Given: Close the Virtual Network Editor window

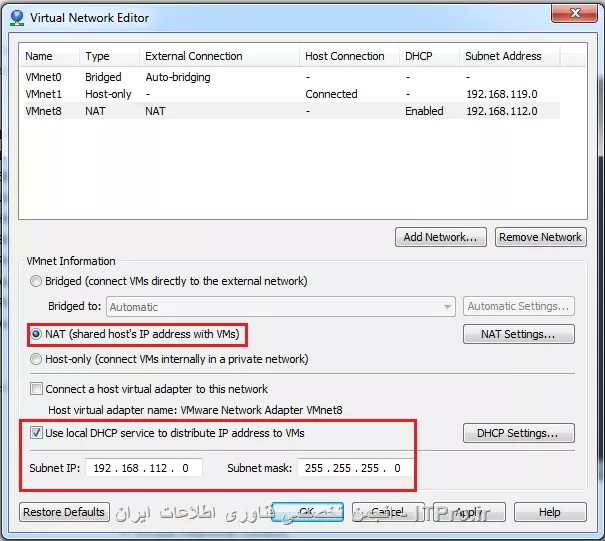Looking at the screenshot, I should (x=575, y=13).
